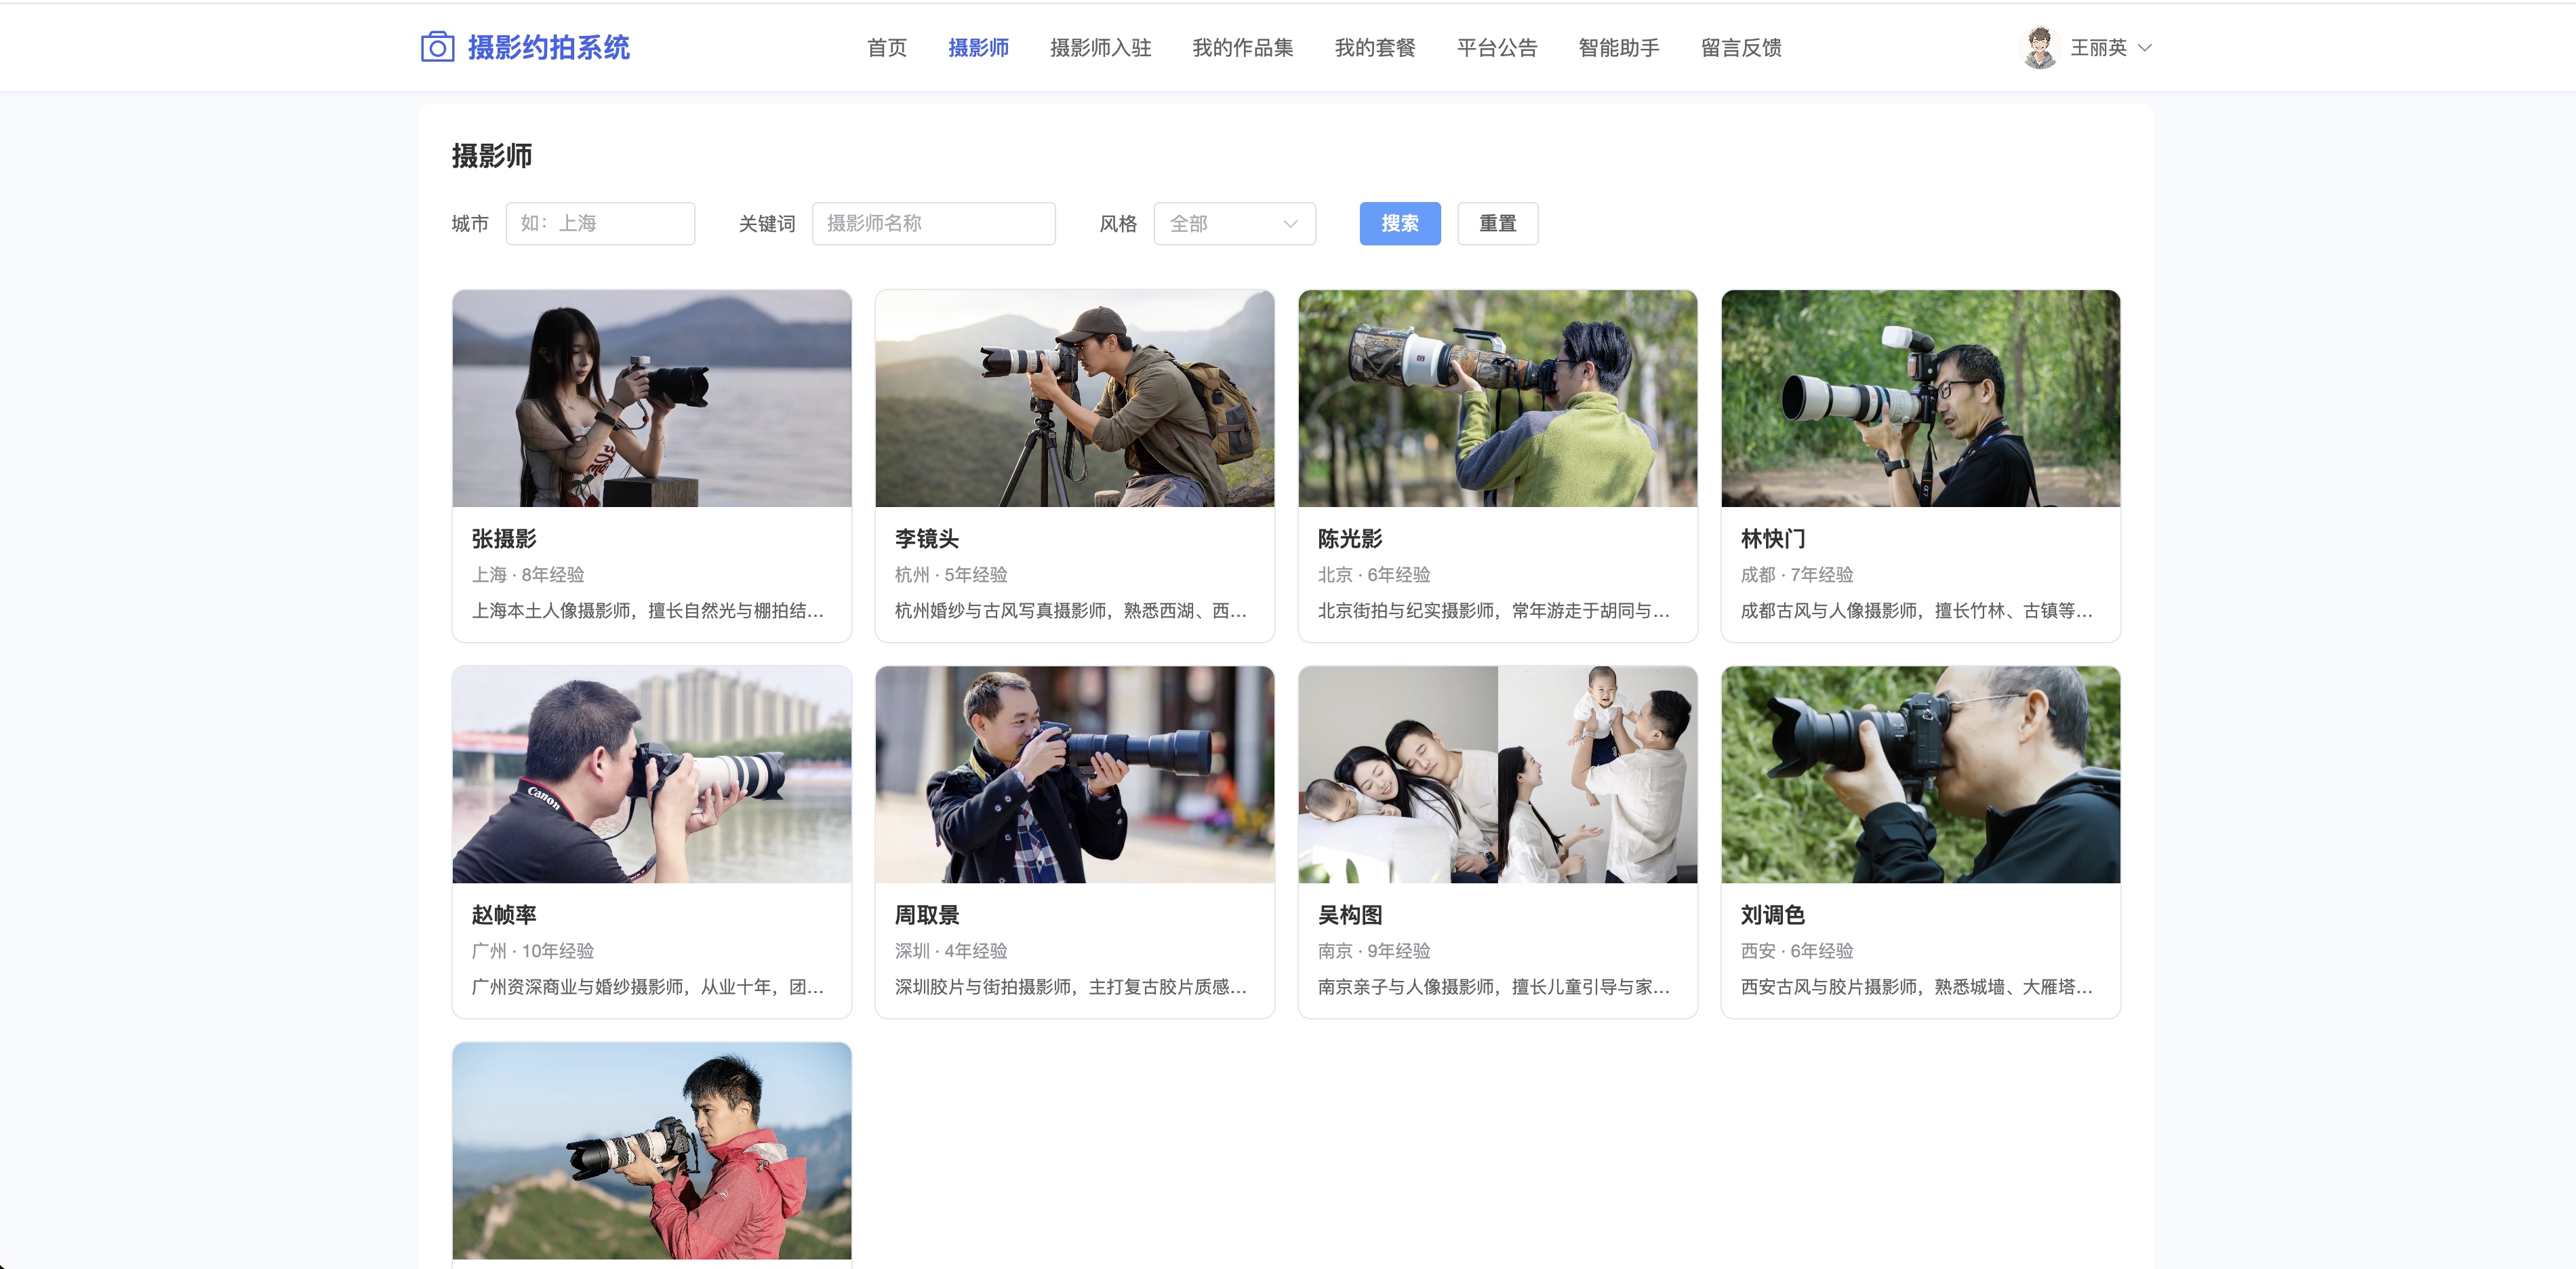Open 刘调色's profile photo
This screenshot has width=2576, height=1269.
(1921, 775)
